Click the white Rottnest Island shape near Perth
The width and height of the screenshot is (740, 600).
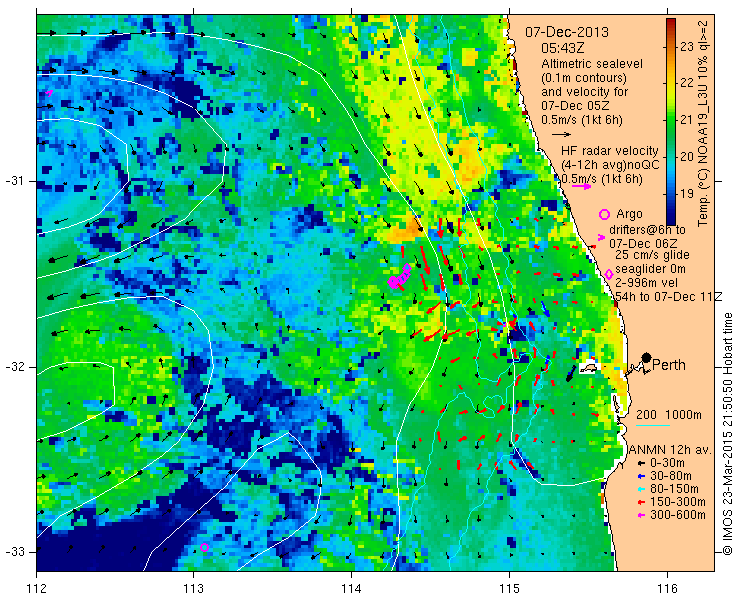tap(589, 367)
